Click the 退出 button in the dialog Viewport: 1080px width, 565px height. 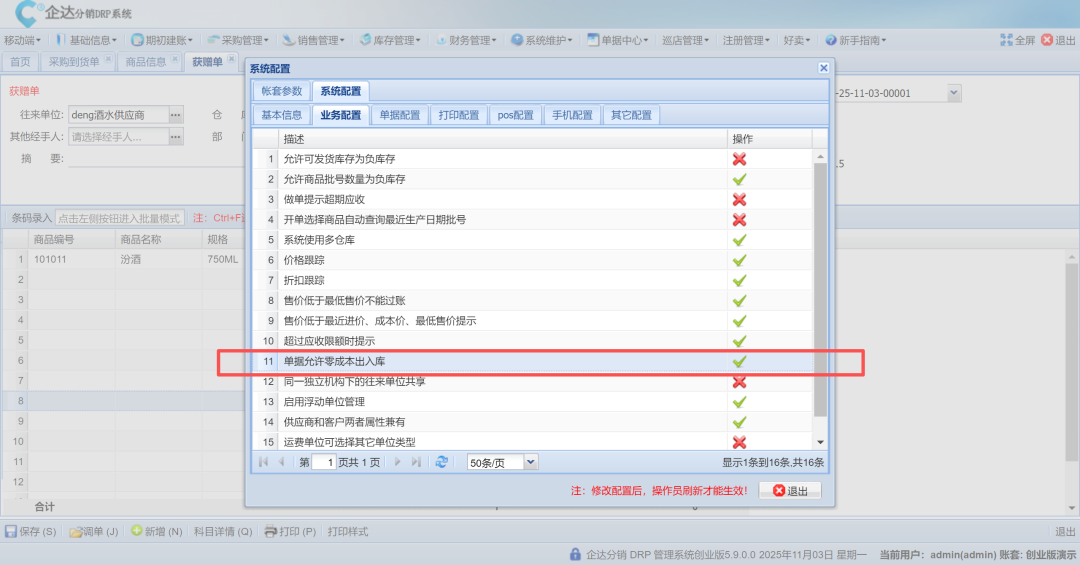(790, 491)
